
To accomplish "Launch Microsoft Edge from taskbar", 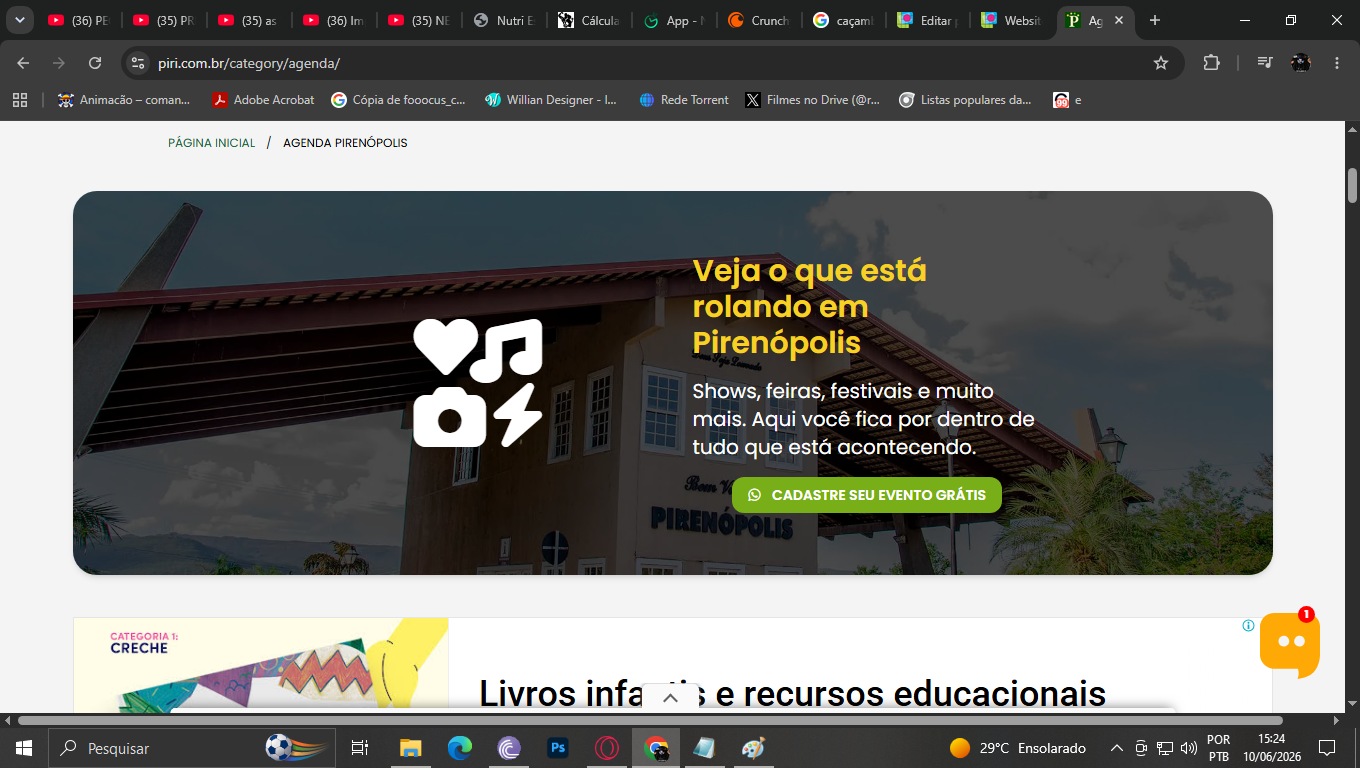I will [x=459, y=748].
